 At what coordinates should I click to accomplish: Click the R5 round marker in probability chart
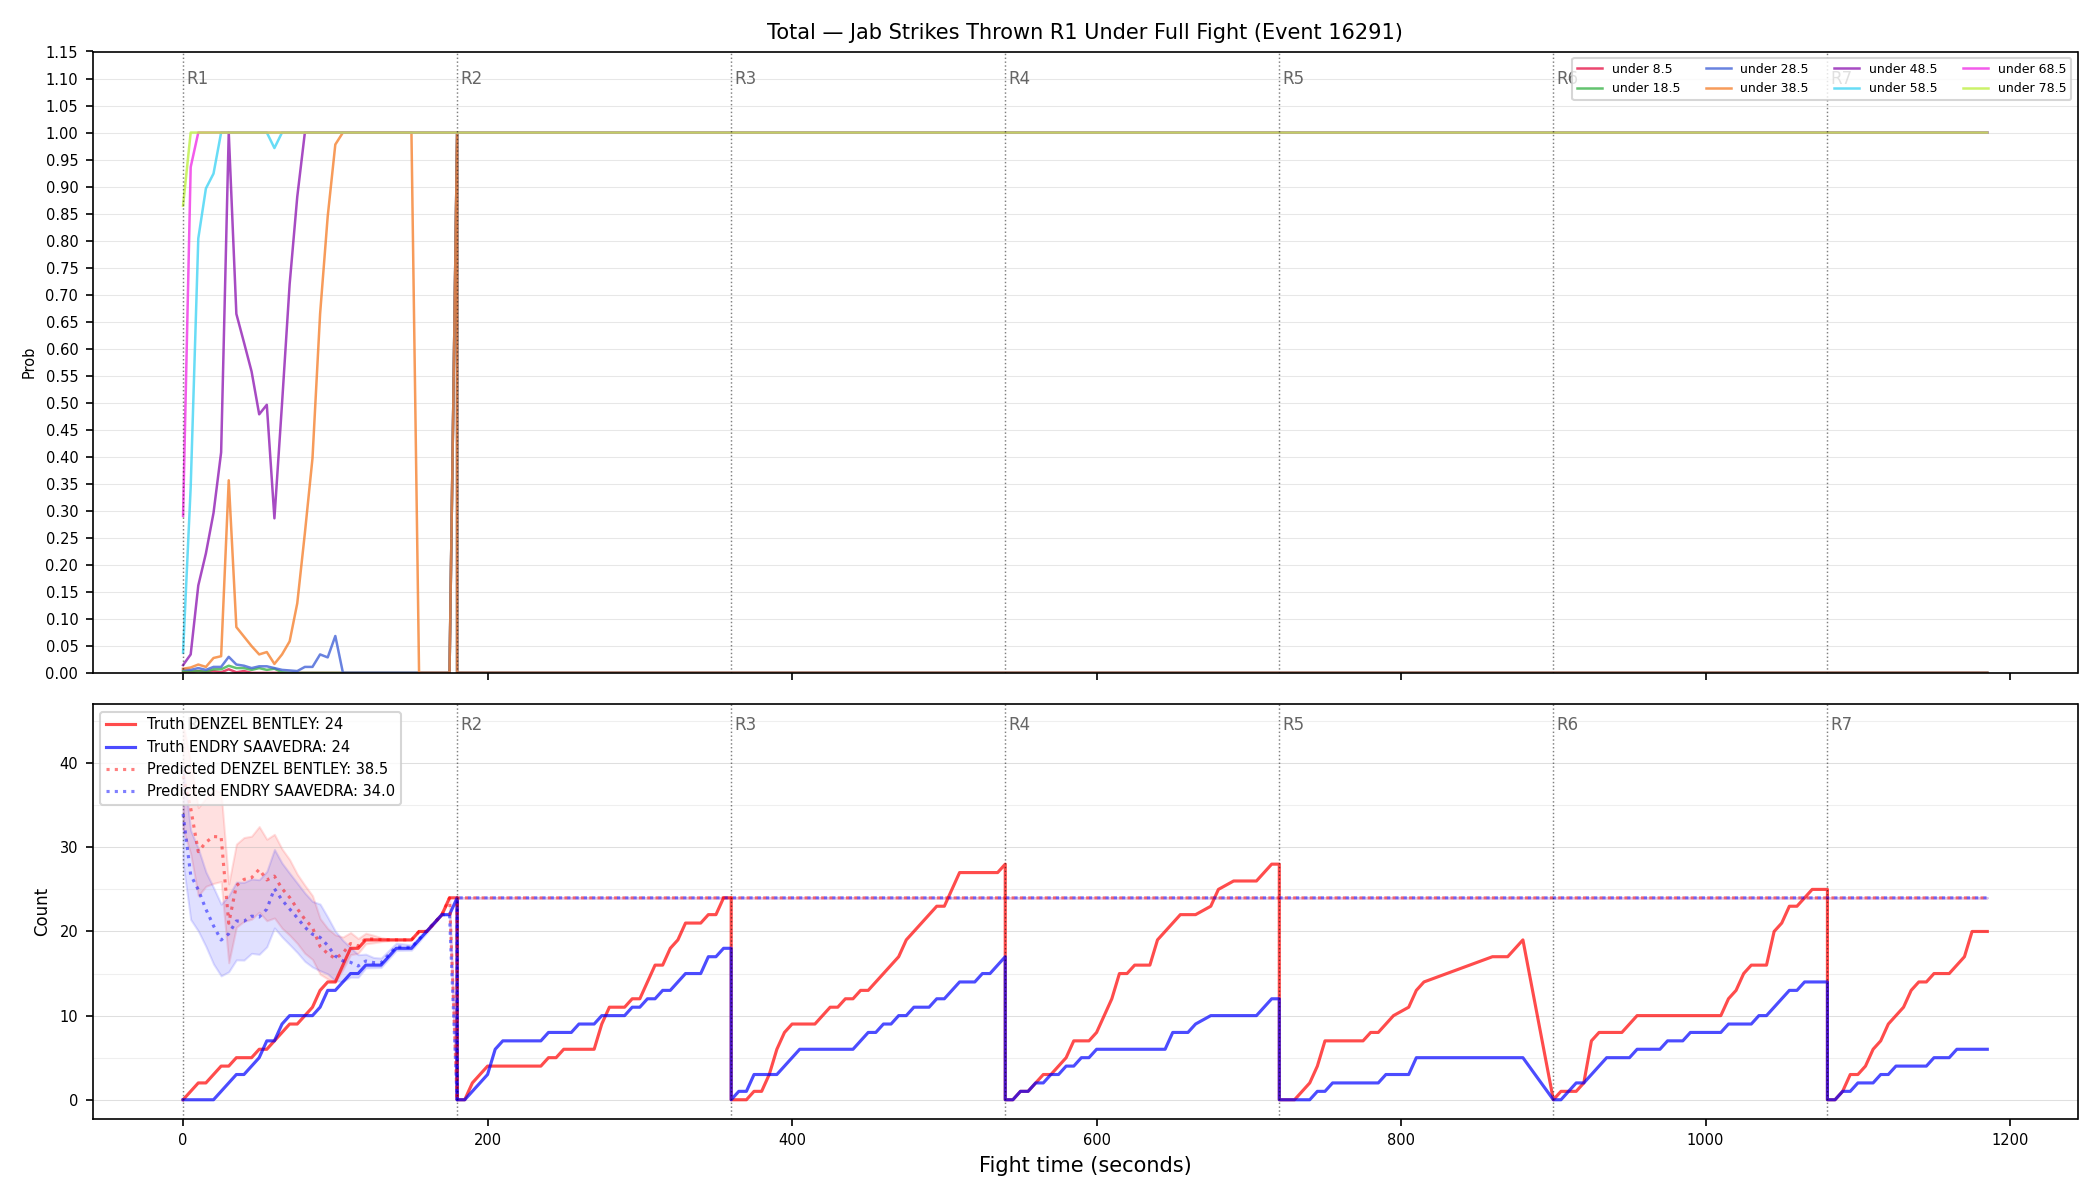tap(1293, 78)
